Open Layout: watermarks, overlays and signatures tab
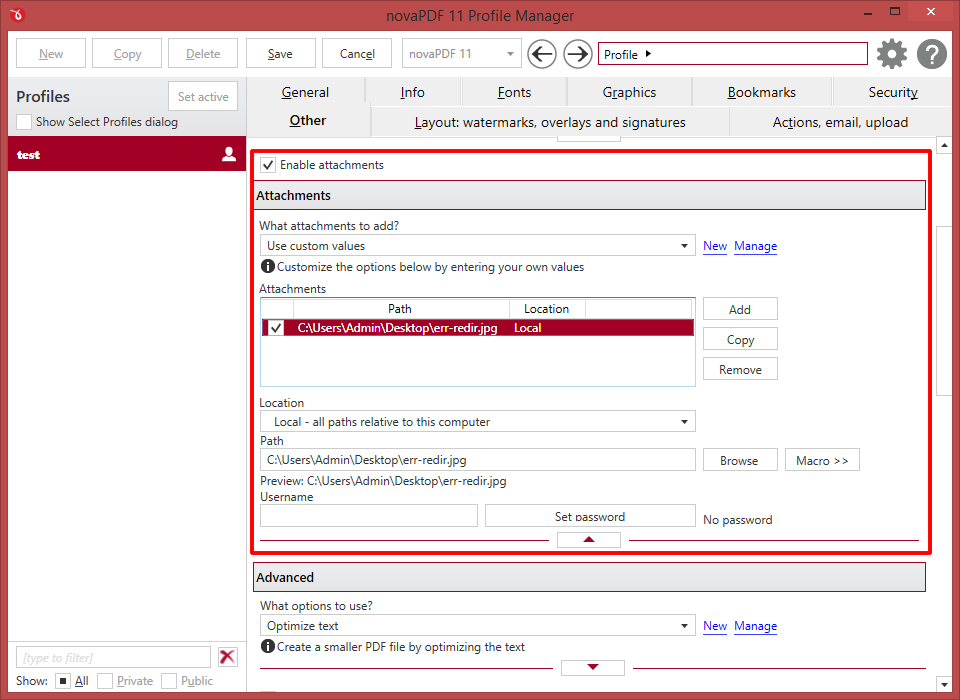Screen dimensions: 960x700 550,122
